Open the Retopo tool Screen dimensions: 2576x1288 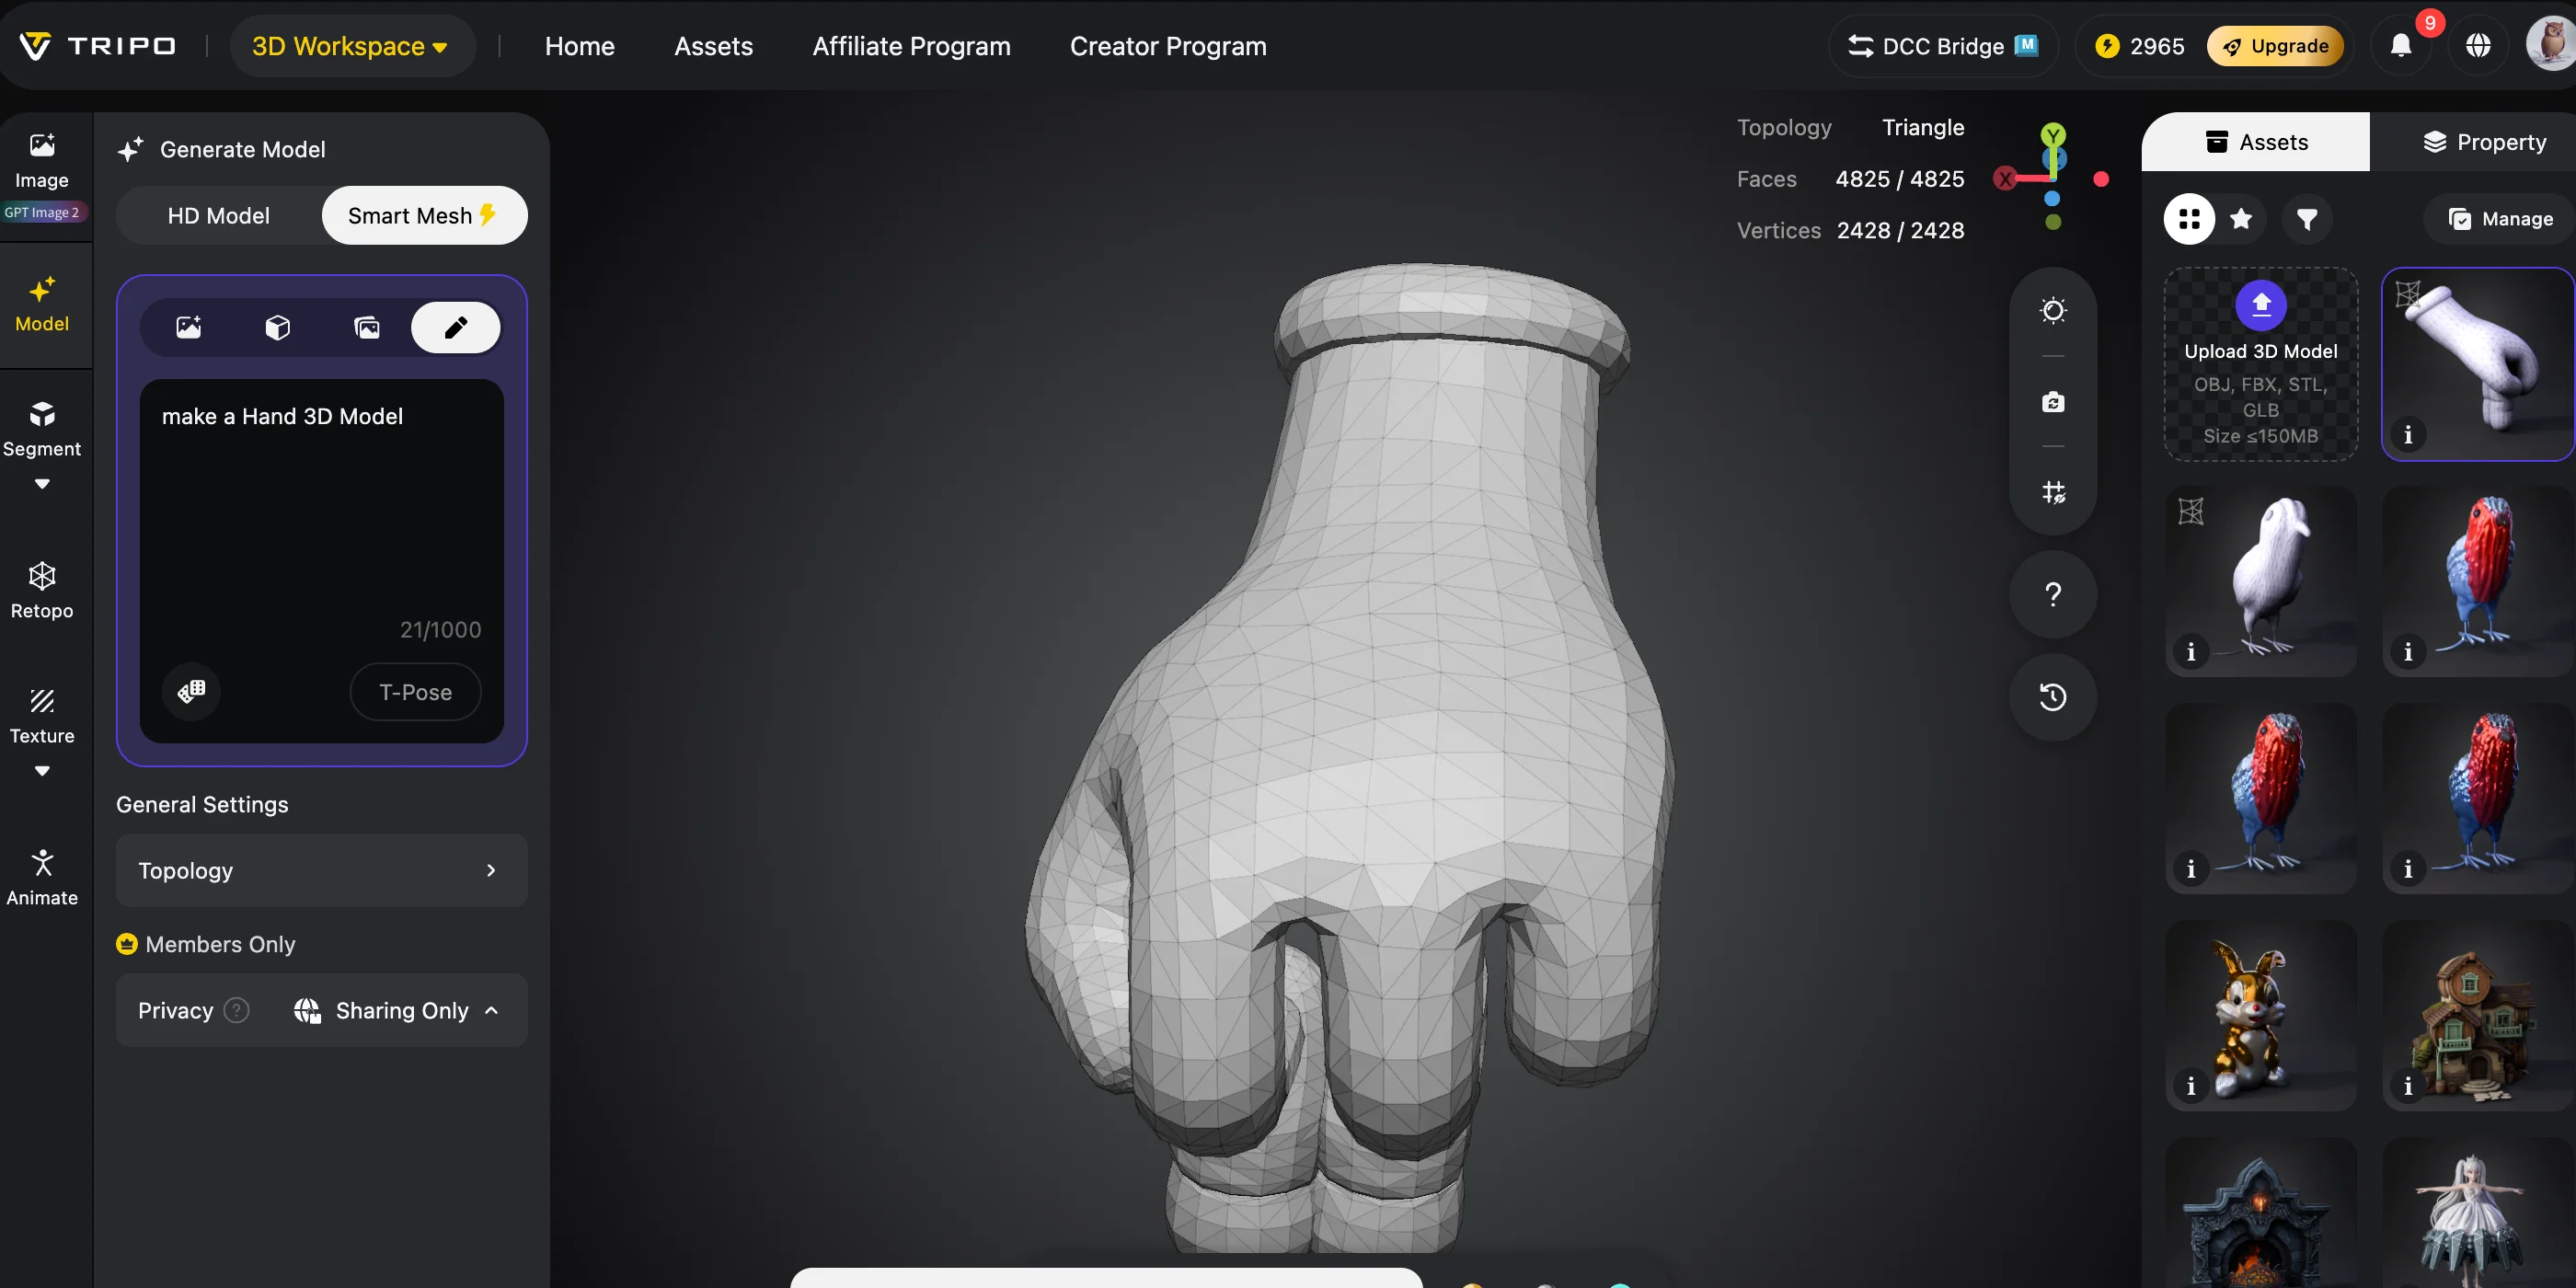(x=42, y=591)
